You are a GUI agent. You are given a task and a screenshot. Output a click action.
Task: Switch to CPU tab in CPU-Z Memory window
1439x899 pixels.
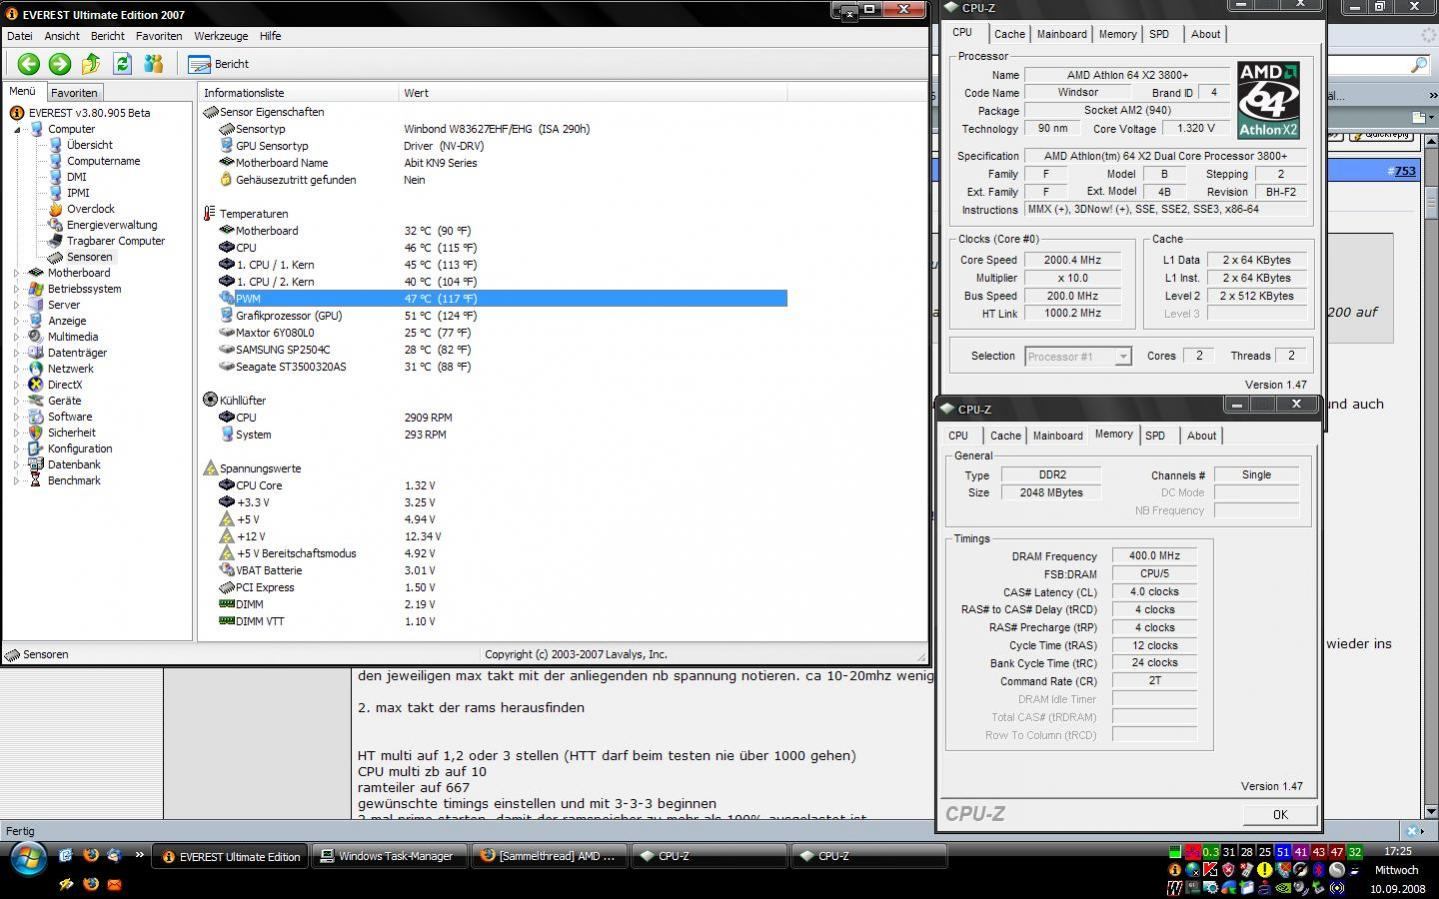click(958, 436)
